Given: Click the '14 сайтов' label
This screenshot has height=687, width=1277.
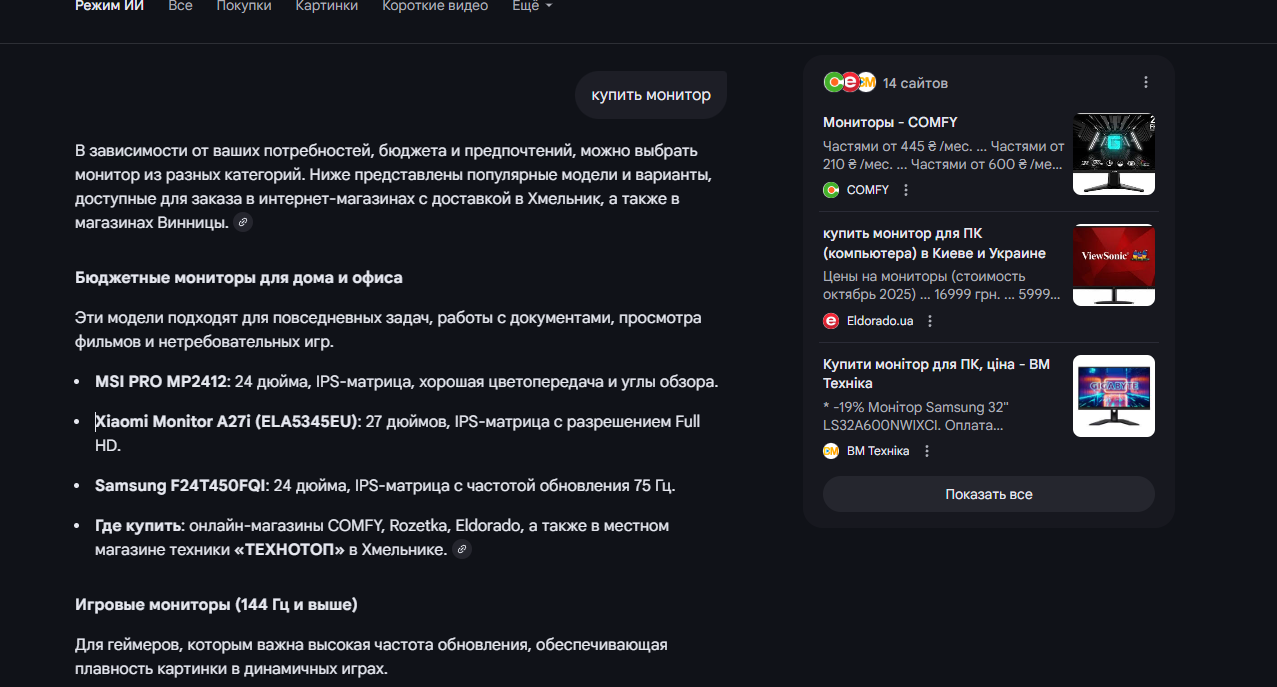Looking at the screenshot, I should tap(915, 83).
